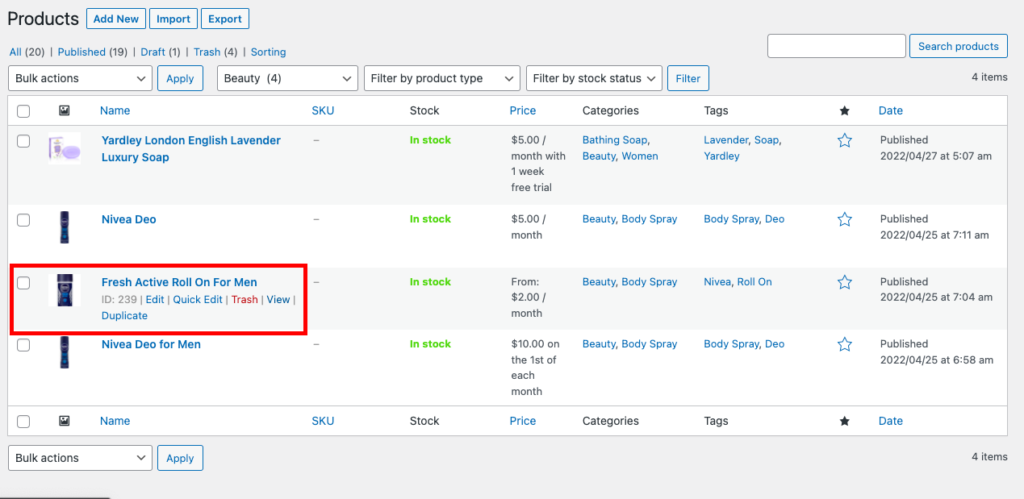Viewport: 1024px width, 499px height.
Task: Open Bathing Soap category link
Action: (x=615, y=140)
